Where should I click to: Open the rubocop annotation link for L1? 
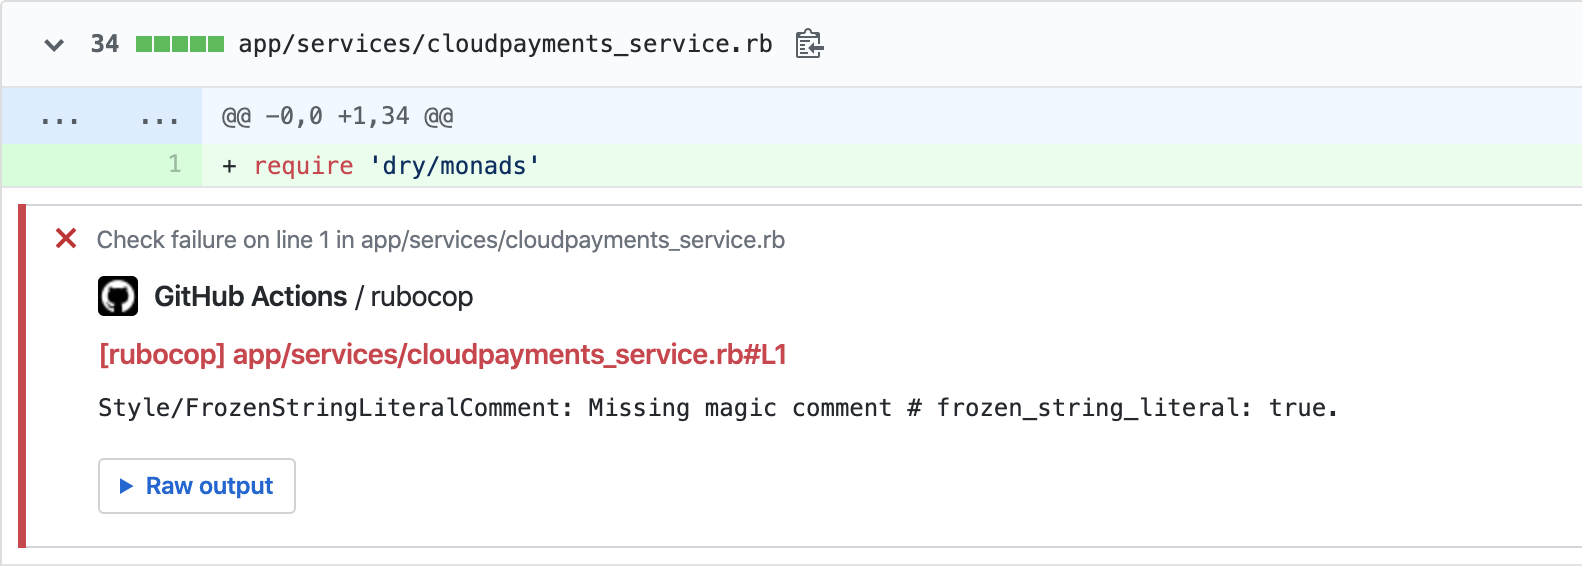(443, 355)
